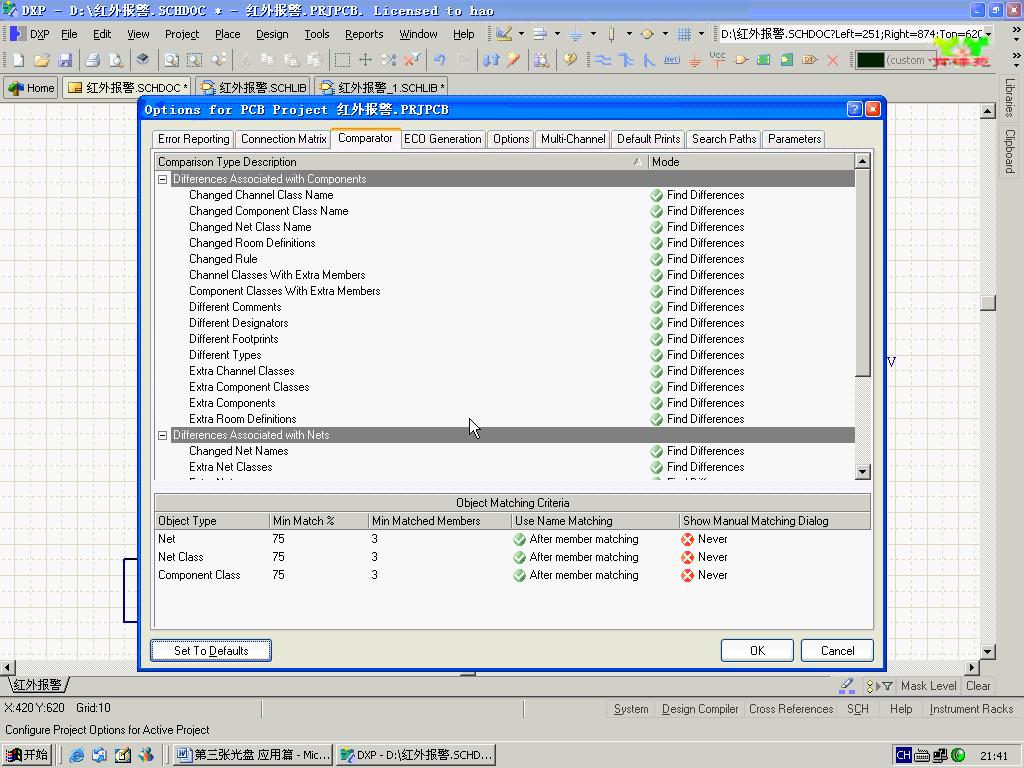Select the place wire tool
Image resolution: width=1024 pixels, height=768 pixels.
point(603,60)
